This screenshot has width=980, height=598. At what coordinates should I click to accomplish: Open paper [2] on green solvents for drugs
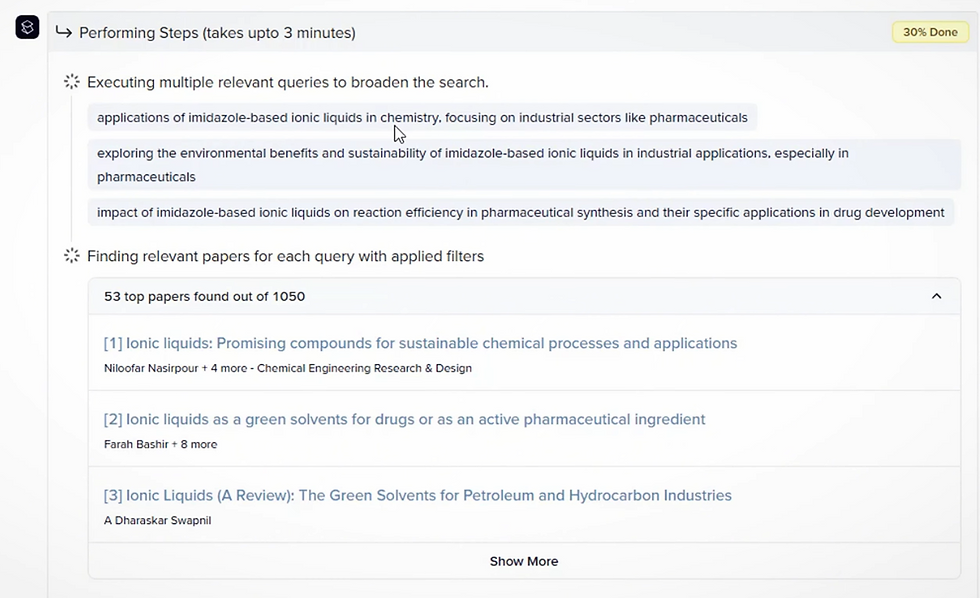(x=404, y=419)
